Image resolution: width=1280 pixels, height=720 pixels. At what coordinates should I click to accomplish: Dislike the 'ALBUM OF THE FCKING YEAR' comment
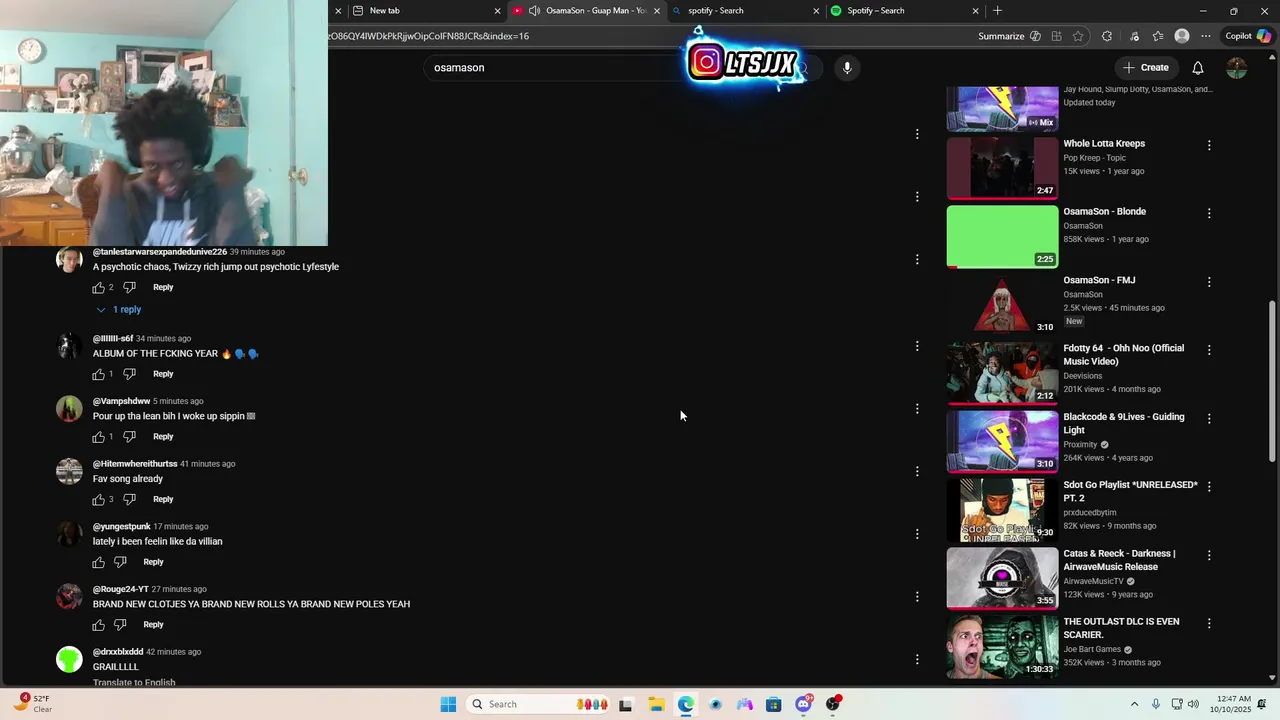click(129, 374)
